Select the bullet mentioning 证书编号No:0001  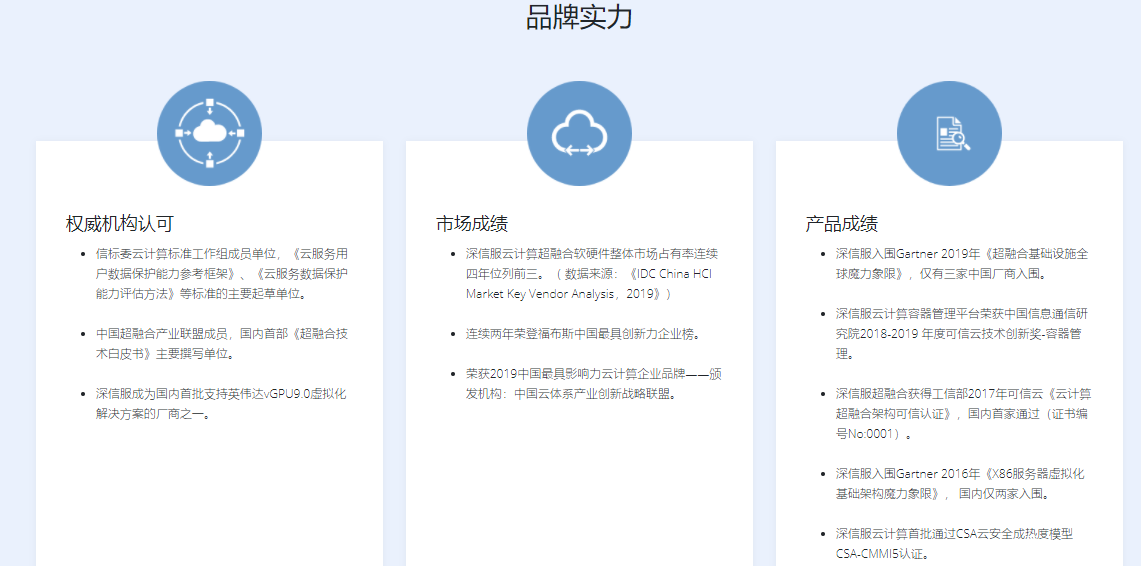point(962,414)
